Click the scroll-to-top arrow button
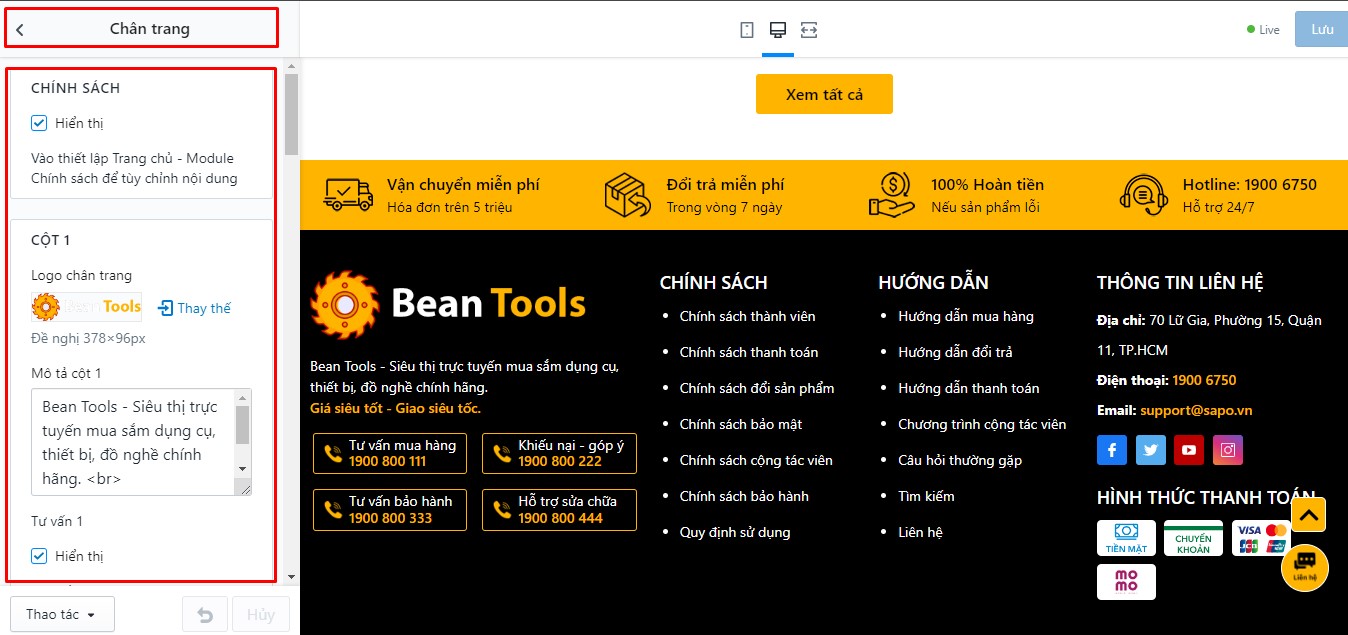The width and height of the screenshot is (1348, 635). 1309,515
